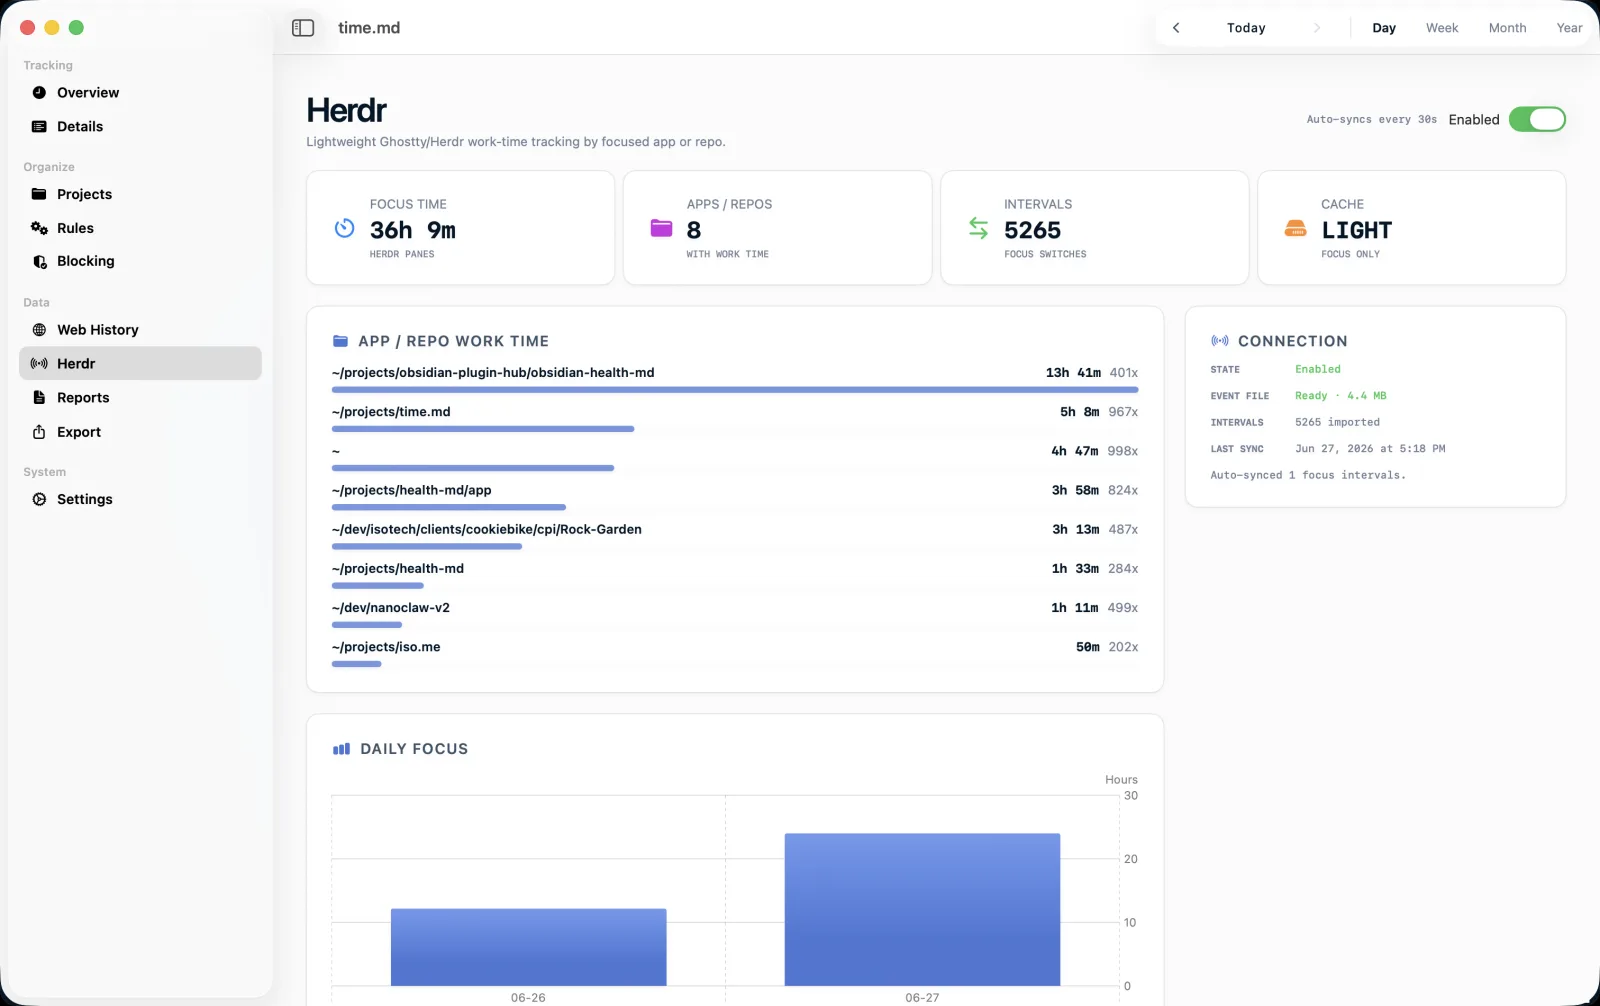This screenshot has height=1006, width=1600.
Task: Click the 06-27 bar in Daily Focus chart
Action: 922,909
